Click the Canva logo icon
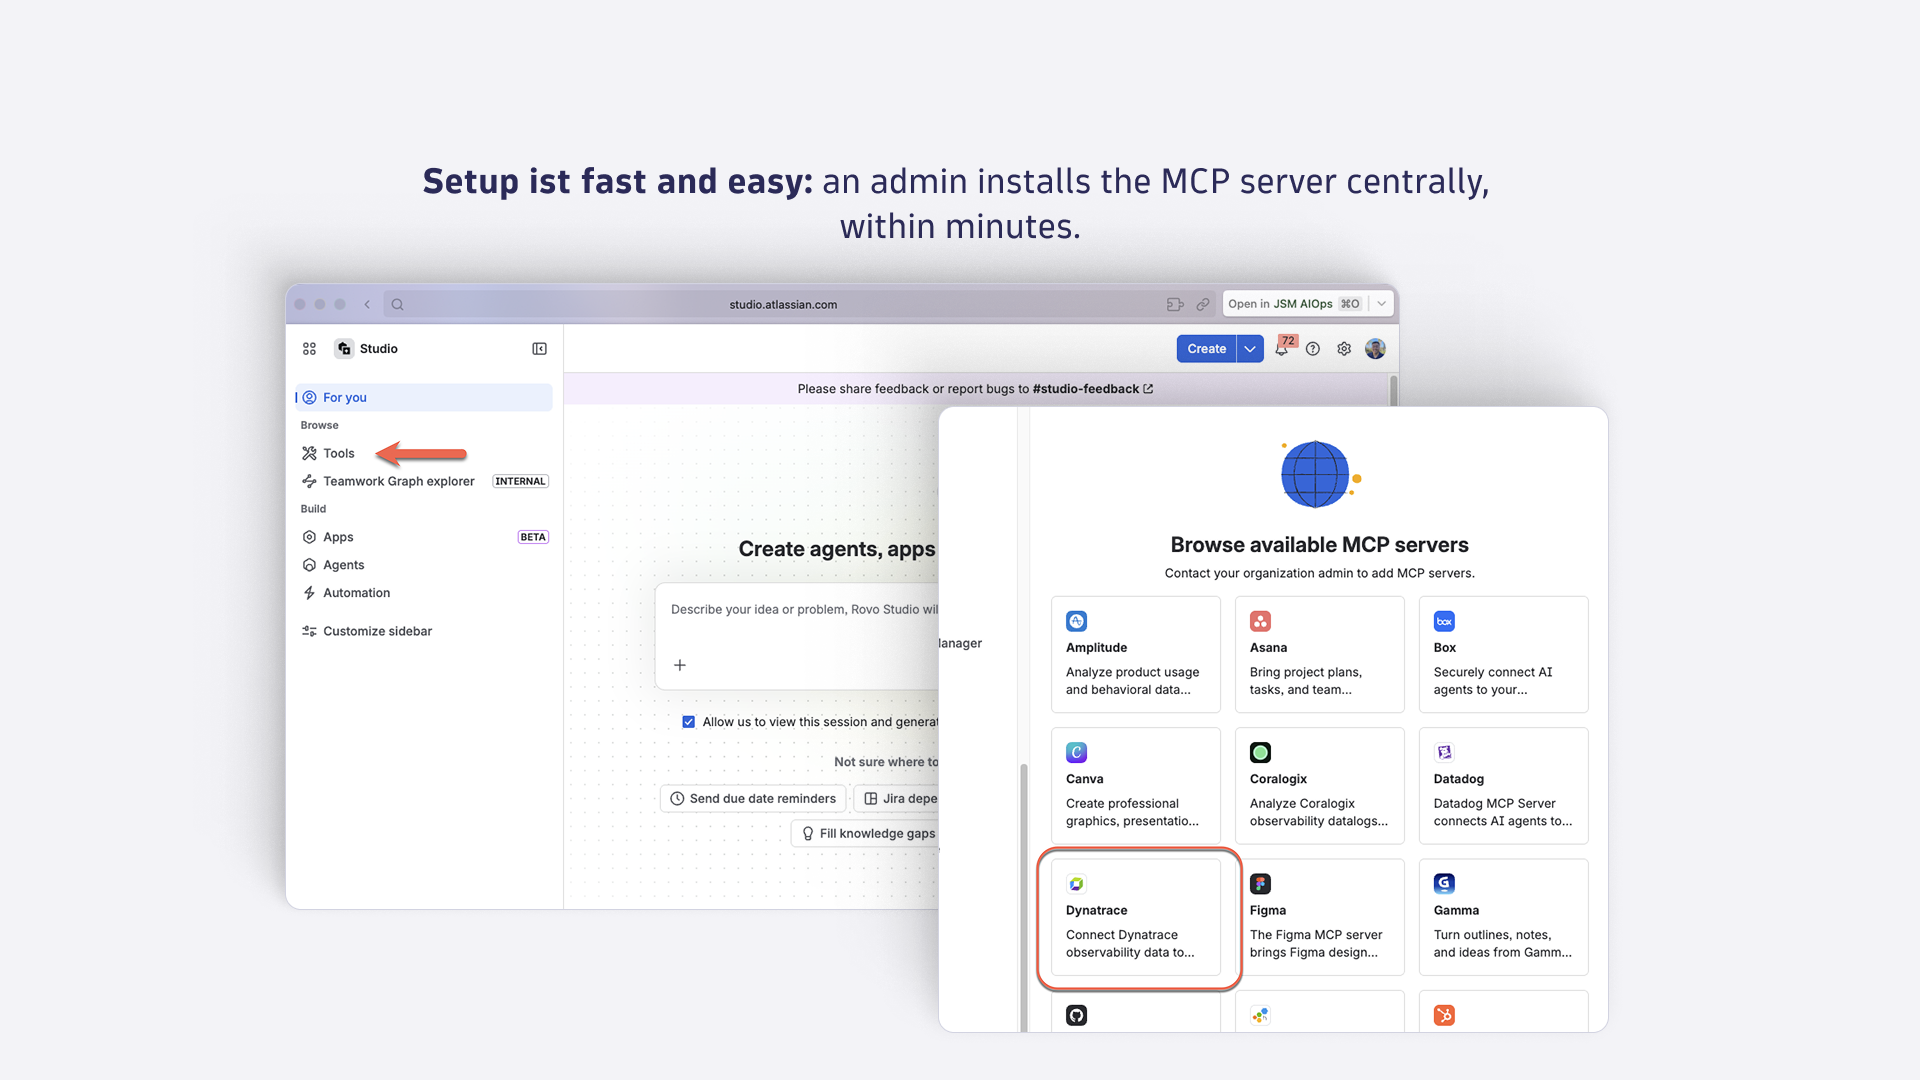The height and width of the screenshot is (1080, 1920). point(1077,752)
